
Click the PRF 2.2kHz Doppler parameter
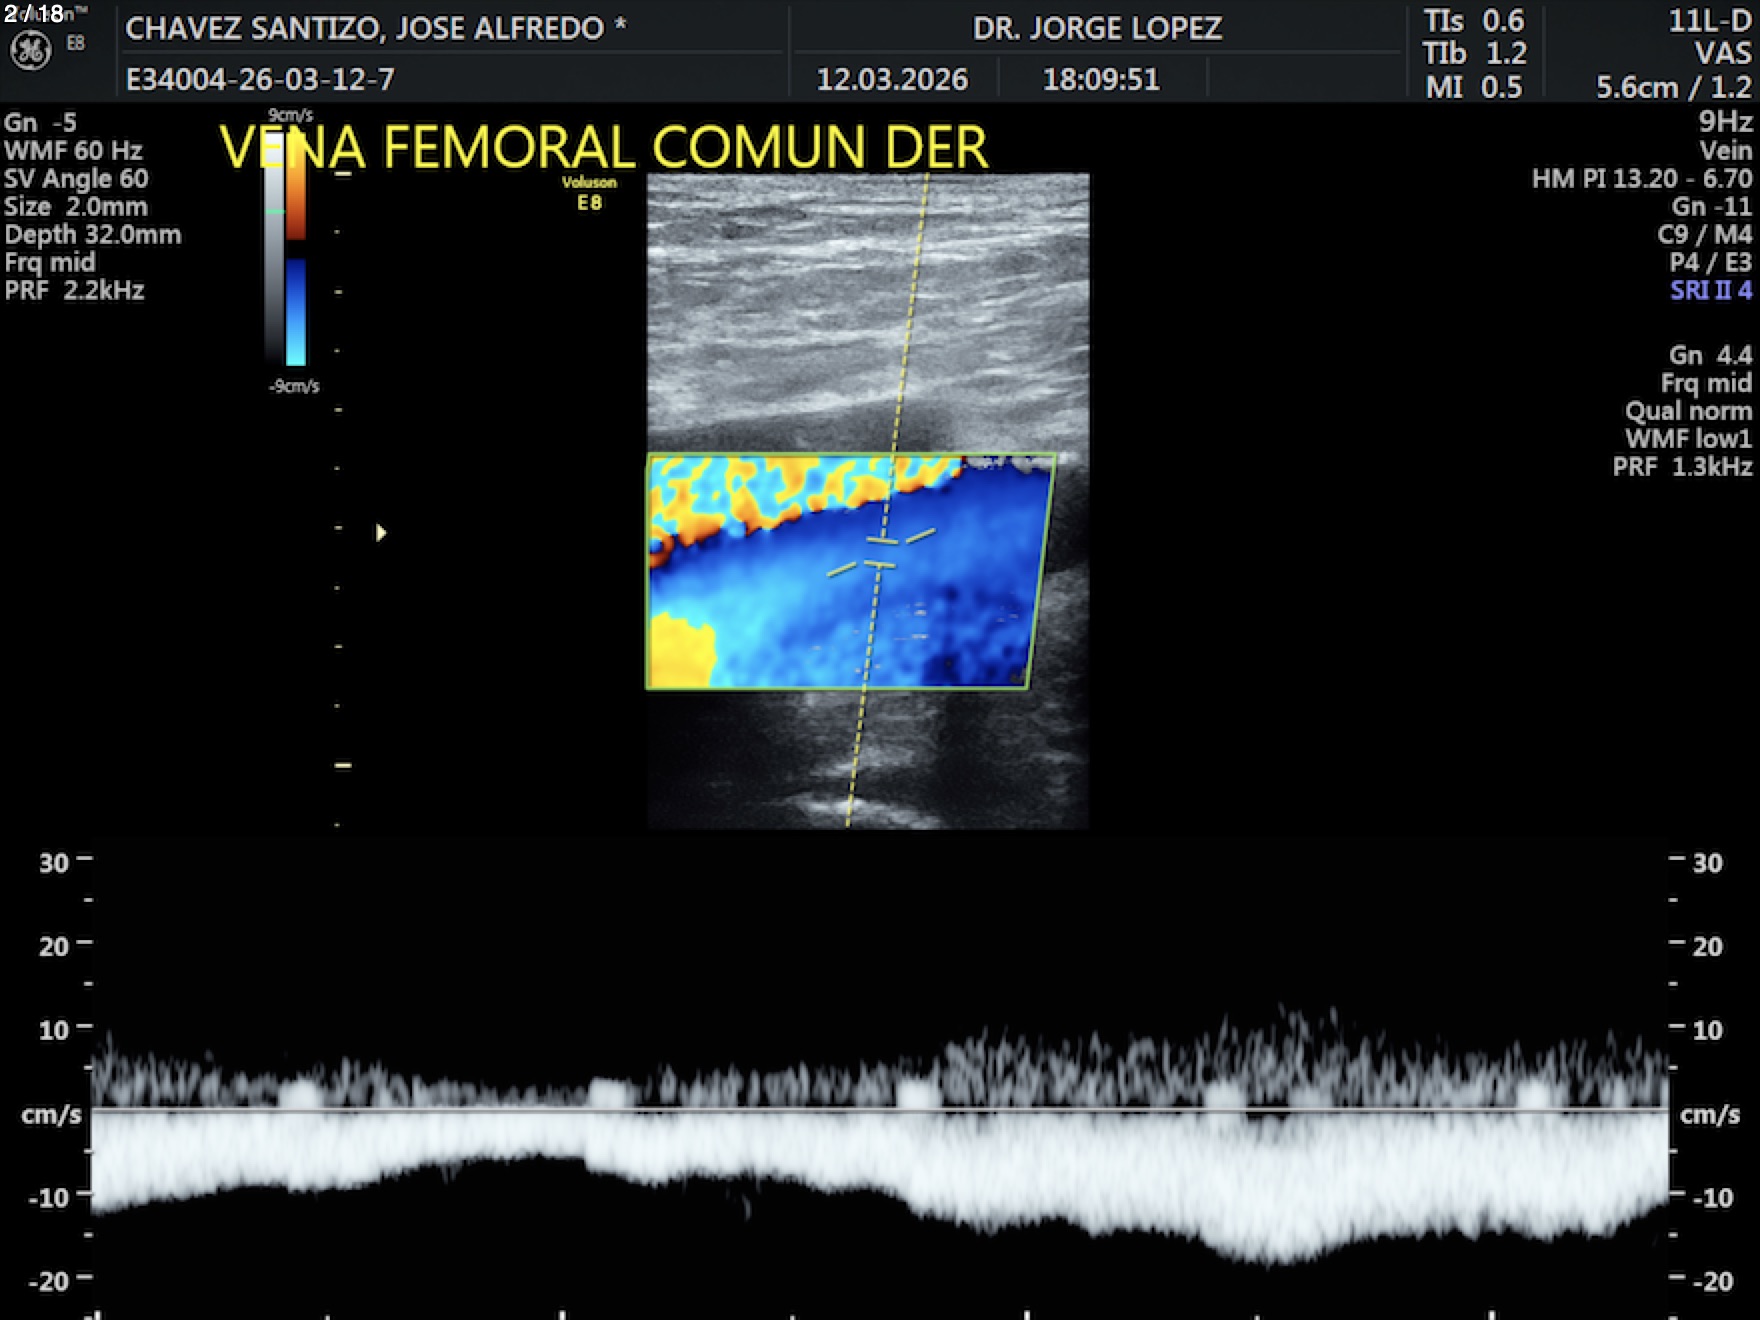coord(75,291)
